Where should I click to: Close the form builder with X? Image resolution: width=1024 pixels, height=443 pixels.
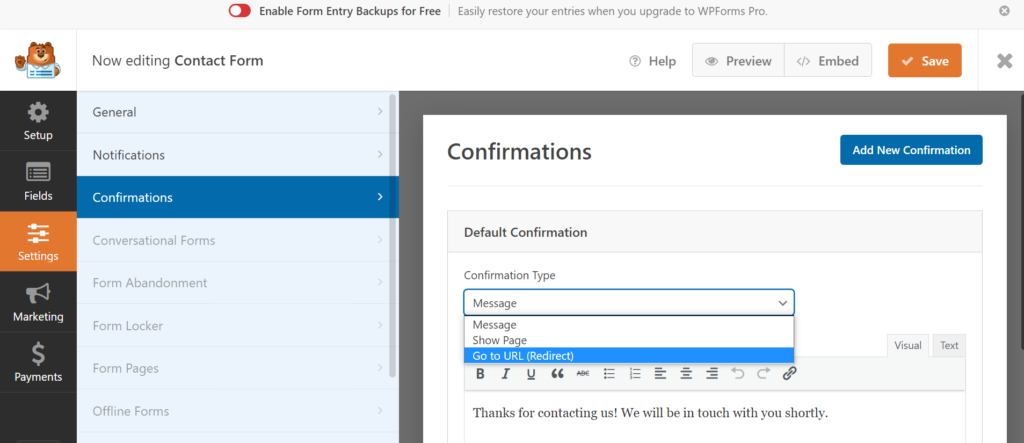[x=1004, y=61]
